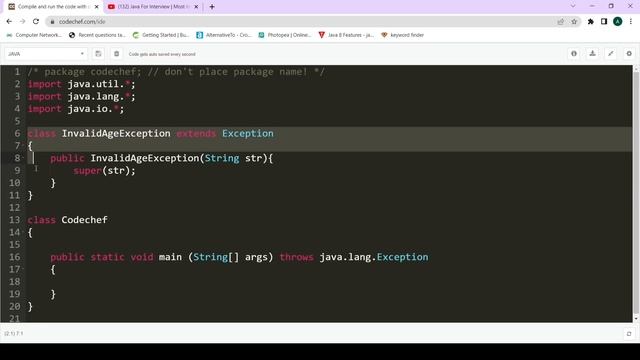The width and height of the screenshot is (640, 360).
Task: Open AlternativeTo bookmark
Action: (224, 35)
